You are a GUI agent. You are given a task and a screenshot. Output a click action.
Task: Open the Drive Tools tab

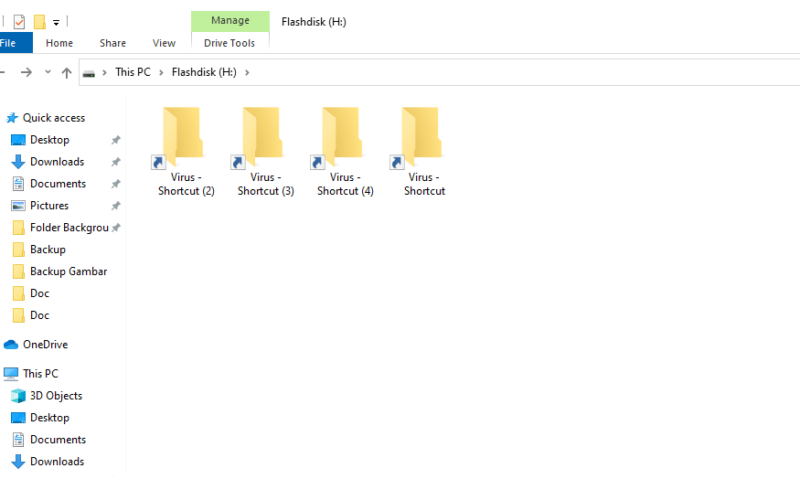coord(230,43)
